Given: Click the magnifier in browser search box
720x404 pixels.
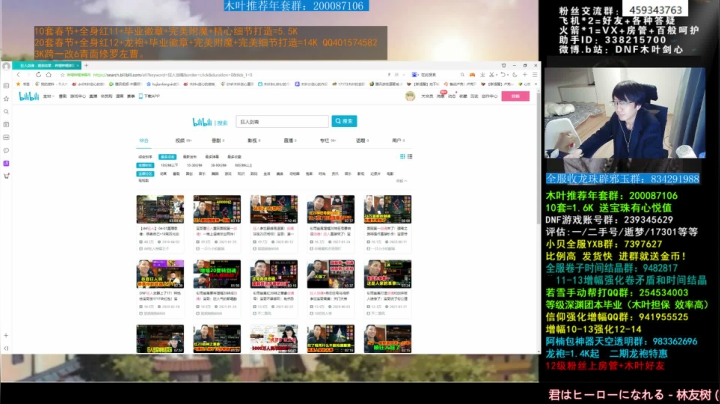Looking at the screenshot, I should click(x=462, y=75).
